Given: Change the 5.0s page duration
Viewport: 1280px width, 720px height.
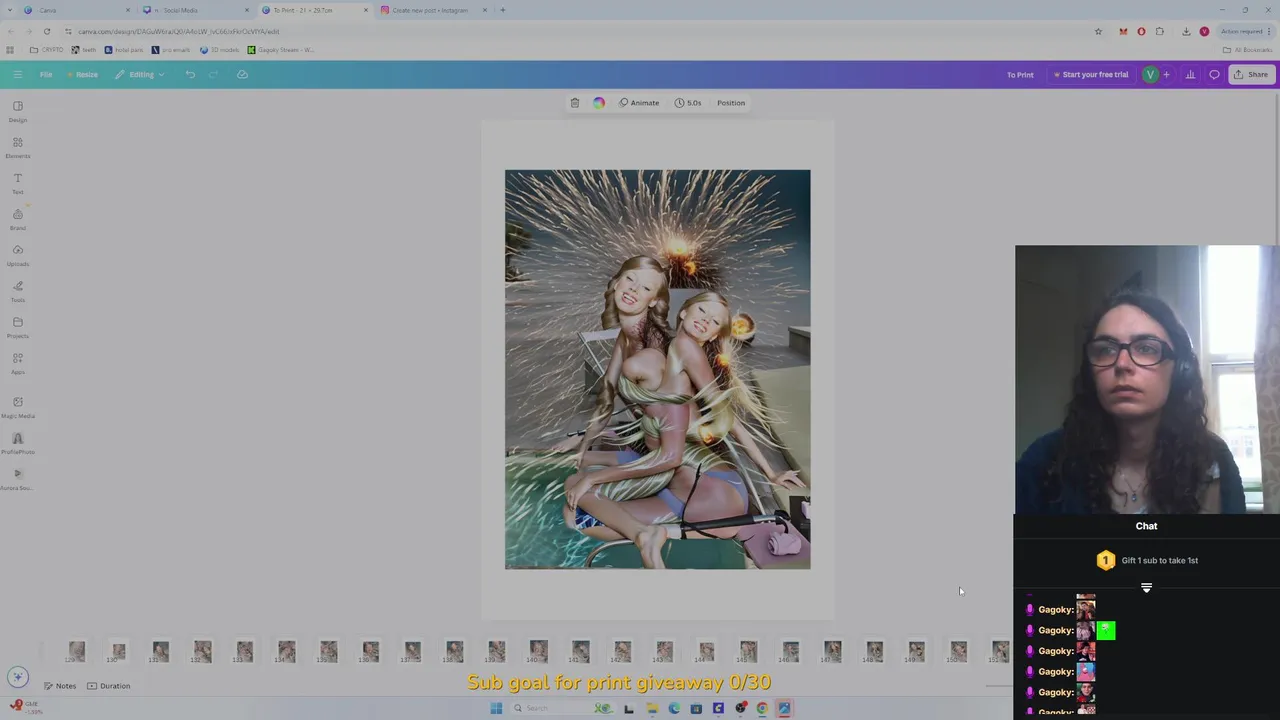Looking at the screenshot, I should 688,103.
